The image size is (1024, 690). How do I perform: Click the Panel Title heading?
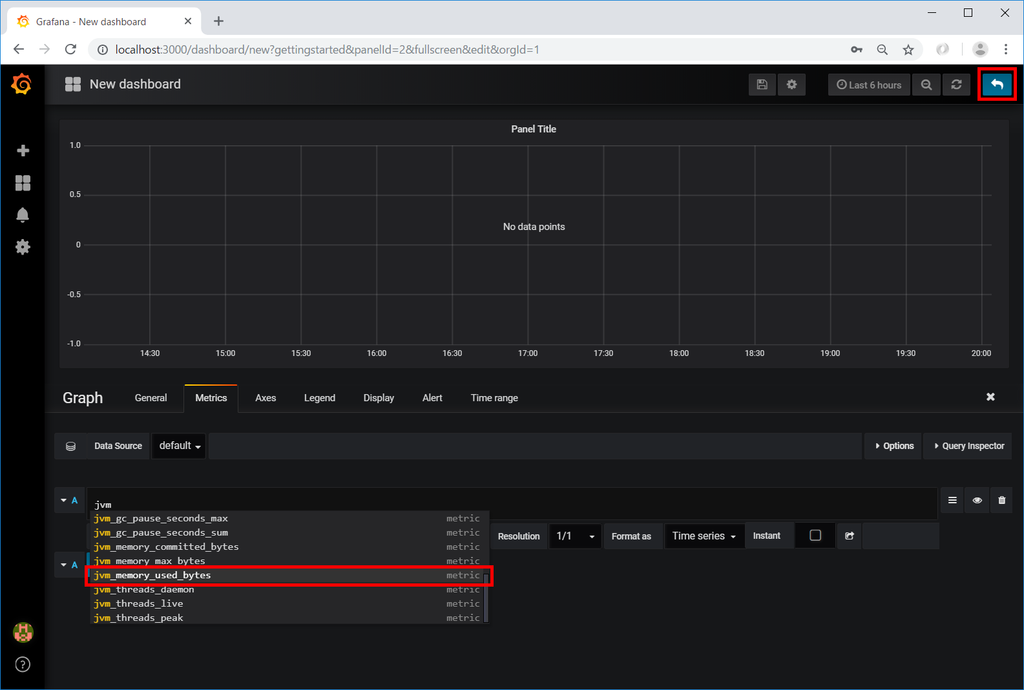coord(534,129)
